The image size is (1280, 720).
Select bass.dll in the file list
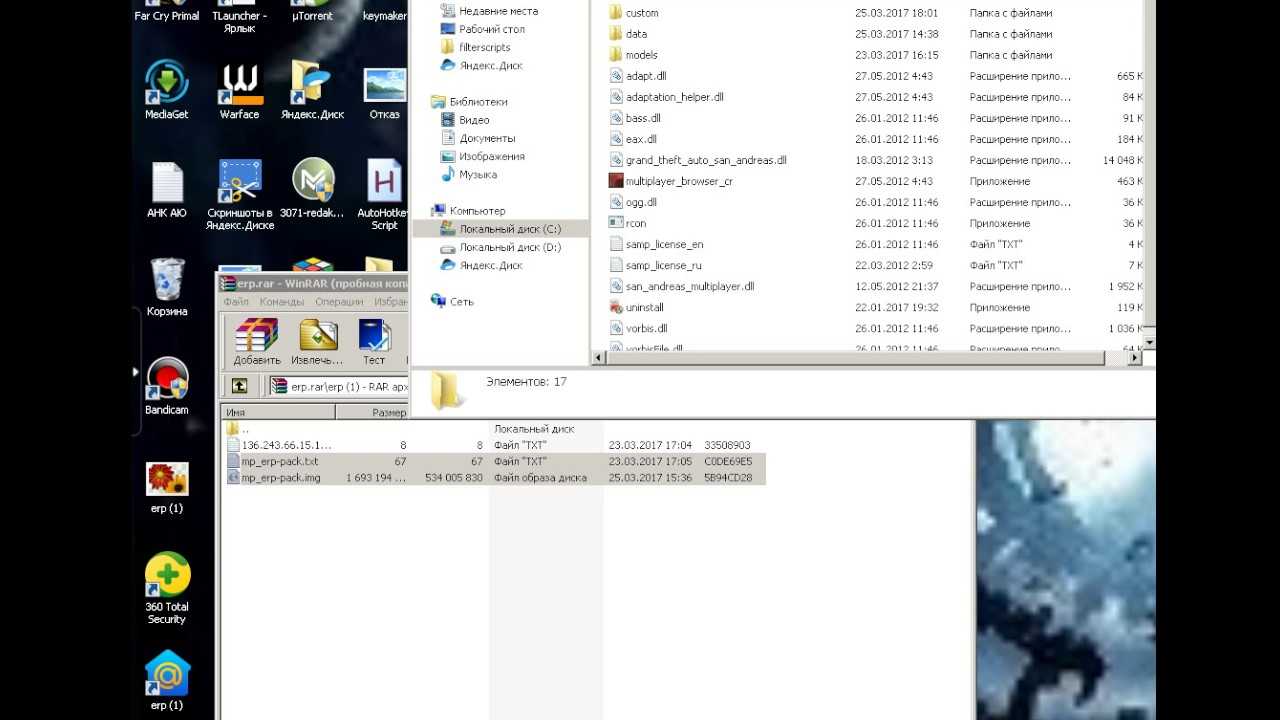[x=635, y=118]
